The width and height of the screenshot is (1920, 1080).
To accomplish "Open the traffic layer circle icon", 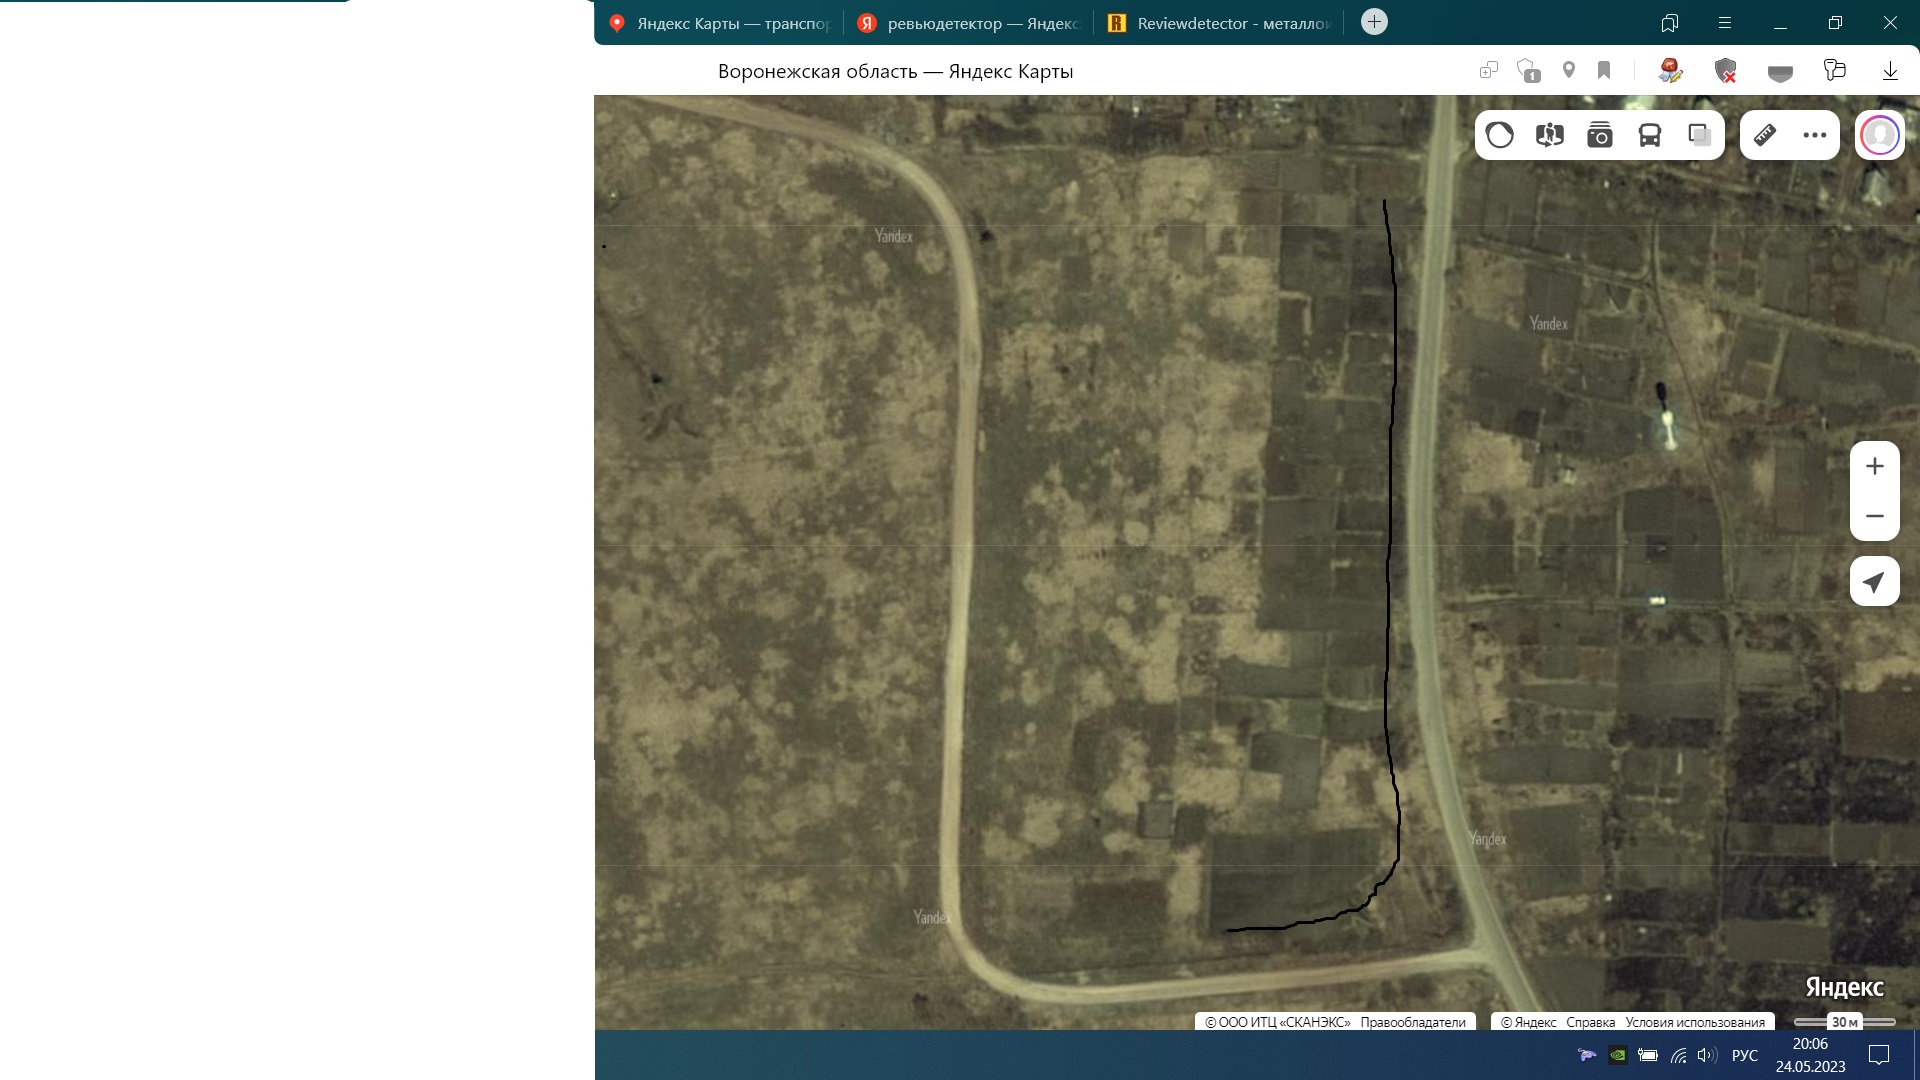I will pyautogui.click(x=1499, y=135).
